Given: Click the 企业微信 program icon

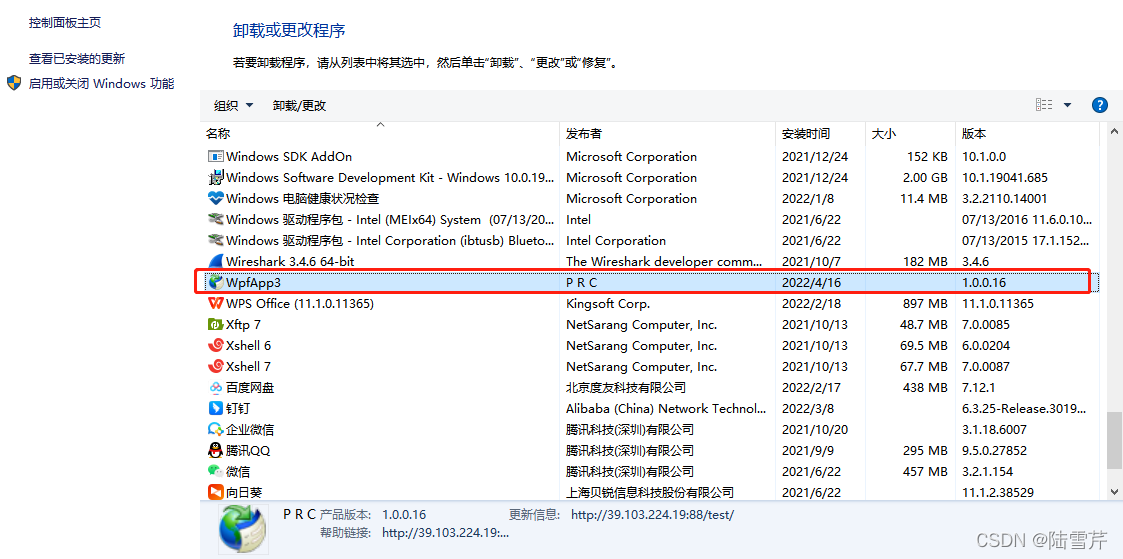Looking at the screenshot, I should tap(216, 429).
